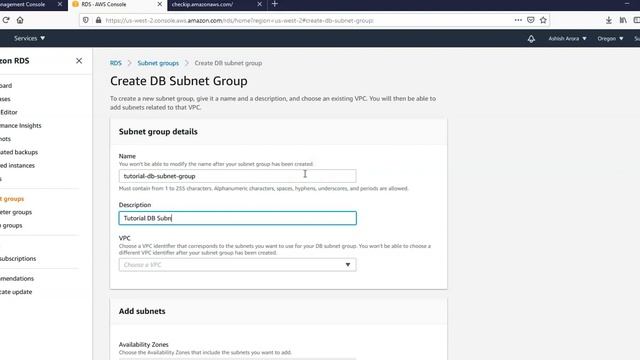Viewport: 640px width, 360px height.
Task: Go to the browser home icon
Action: pos(20,20)
